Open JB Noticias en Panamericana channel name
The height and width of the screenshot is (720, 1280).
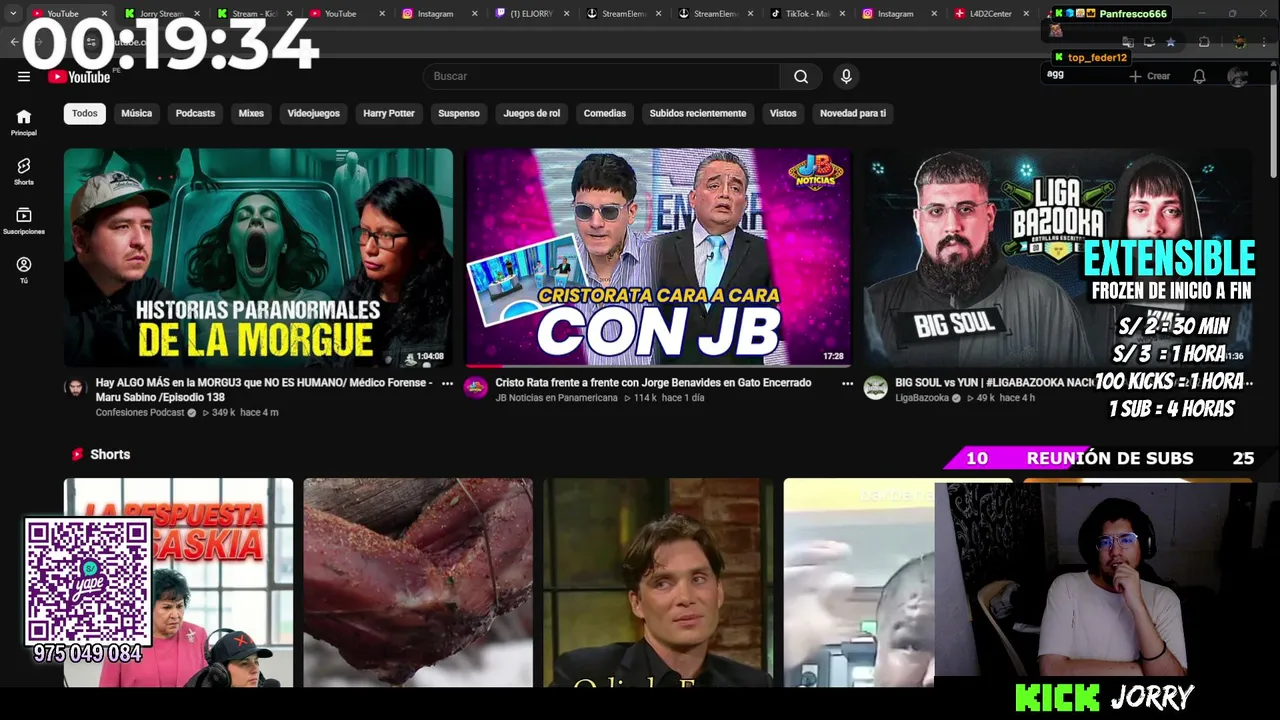click(x=556, y=398)
